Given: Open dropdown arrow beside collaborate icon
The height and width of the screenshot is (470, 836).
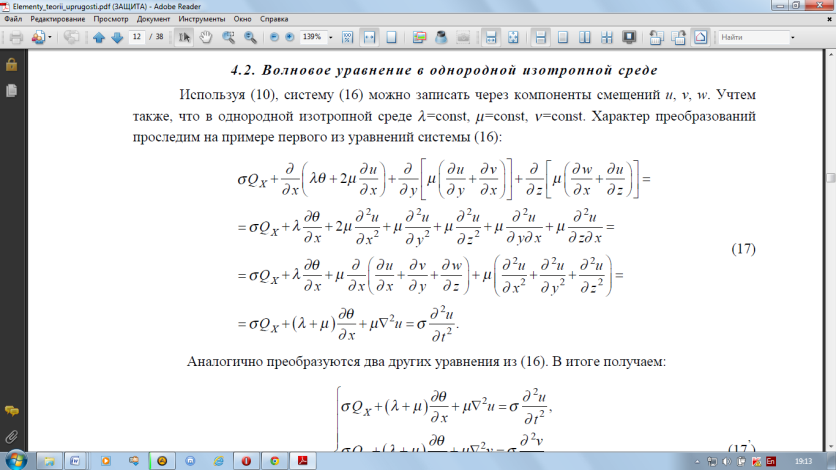Looking at the screenshot, I should pyautogui.click(x=50, y=37).
